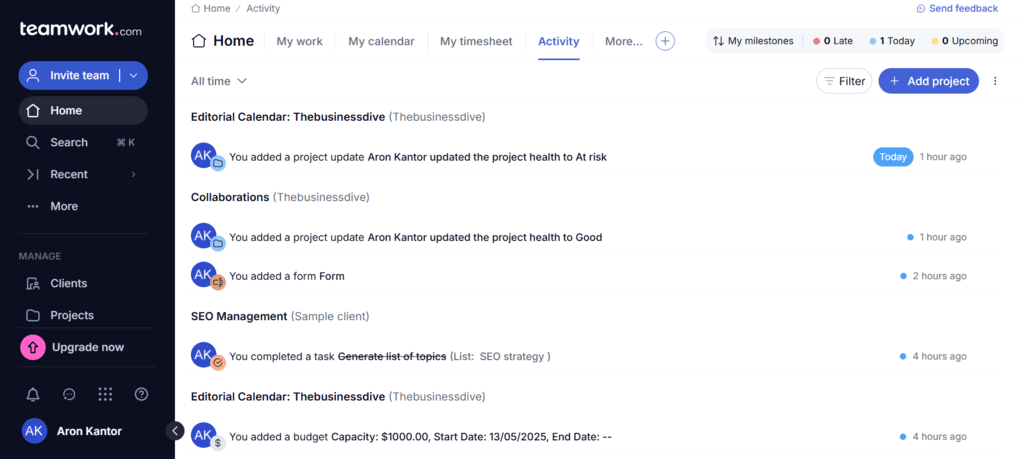
Task: Open the Form link in activity
Action: coord(332,276)
